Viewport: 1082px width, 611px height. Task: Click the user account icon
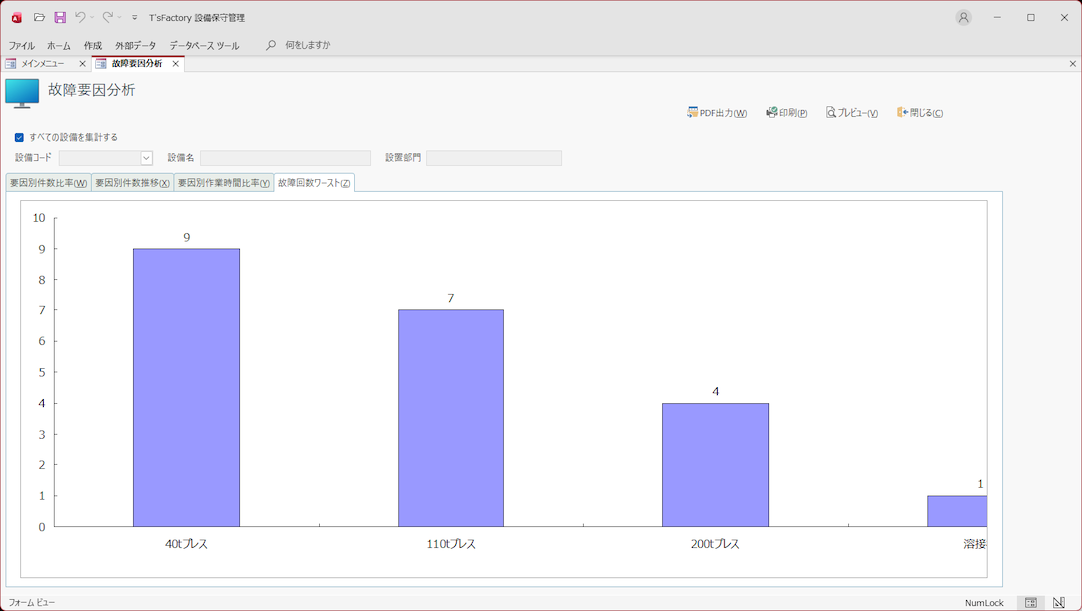coord(963,17)
